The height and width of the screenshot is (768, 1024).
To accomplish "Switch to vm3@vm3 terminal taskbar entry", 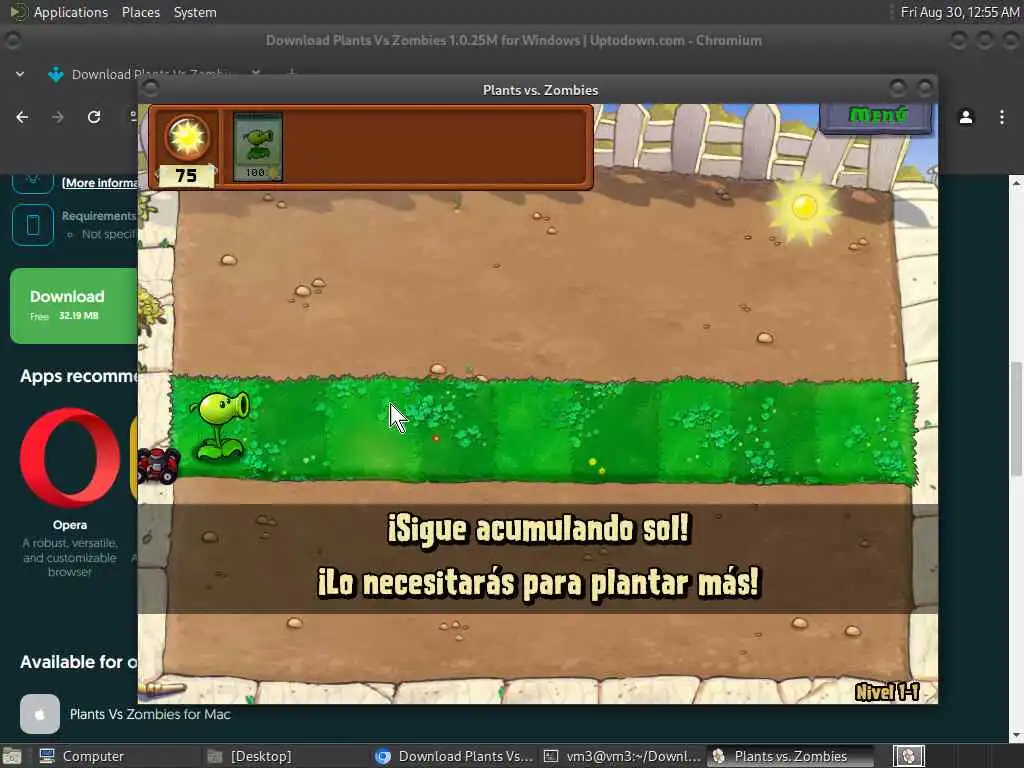I will click(623, 756).
